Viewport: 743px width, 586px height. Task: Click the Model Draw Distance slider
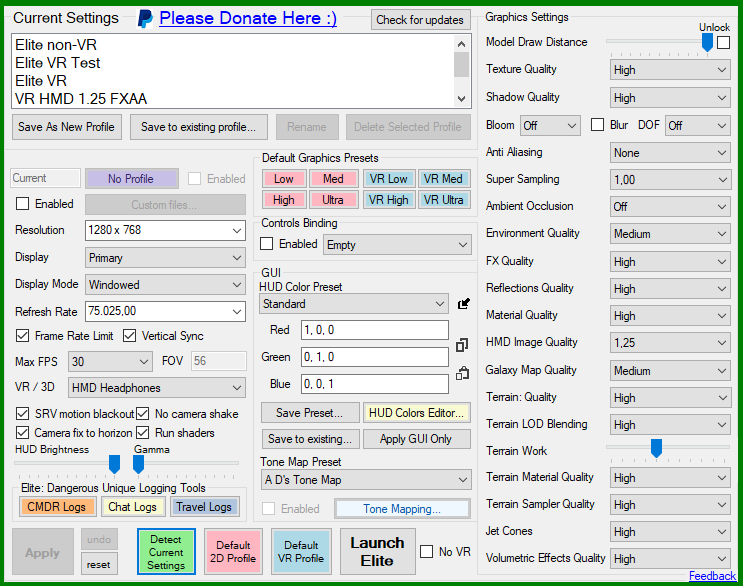pos(660,43)
